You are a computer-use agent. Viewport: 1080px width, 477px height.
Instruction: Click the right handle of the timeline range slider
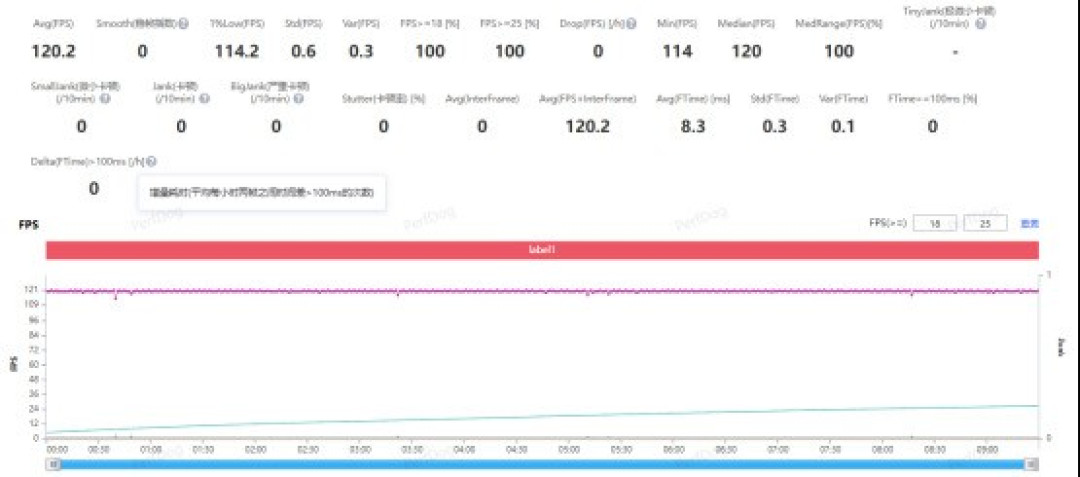tap(1030, 464)
